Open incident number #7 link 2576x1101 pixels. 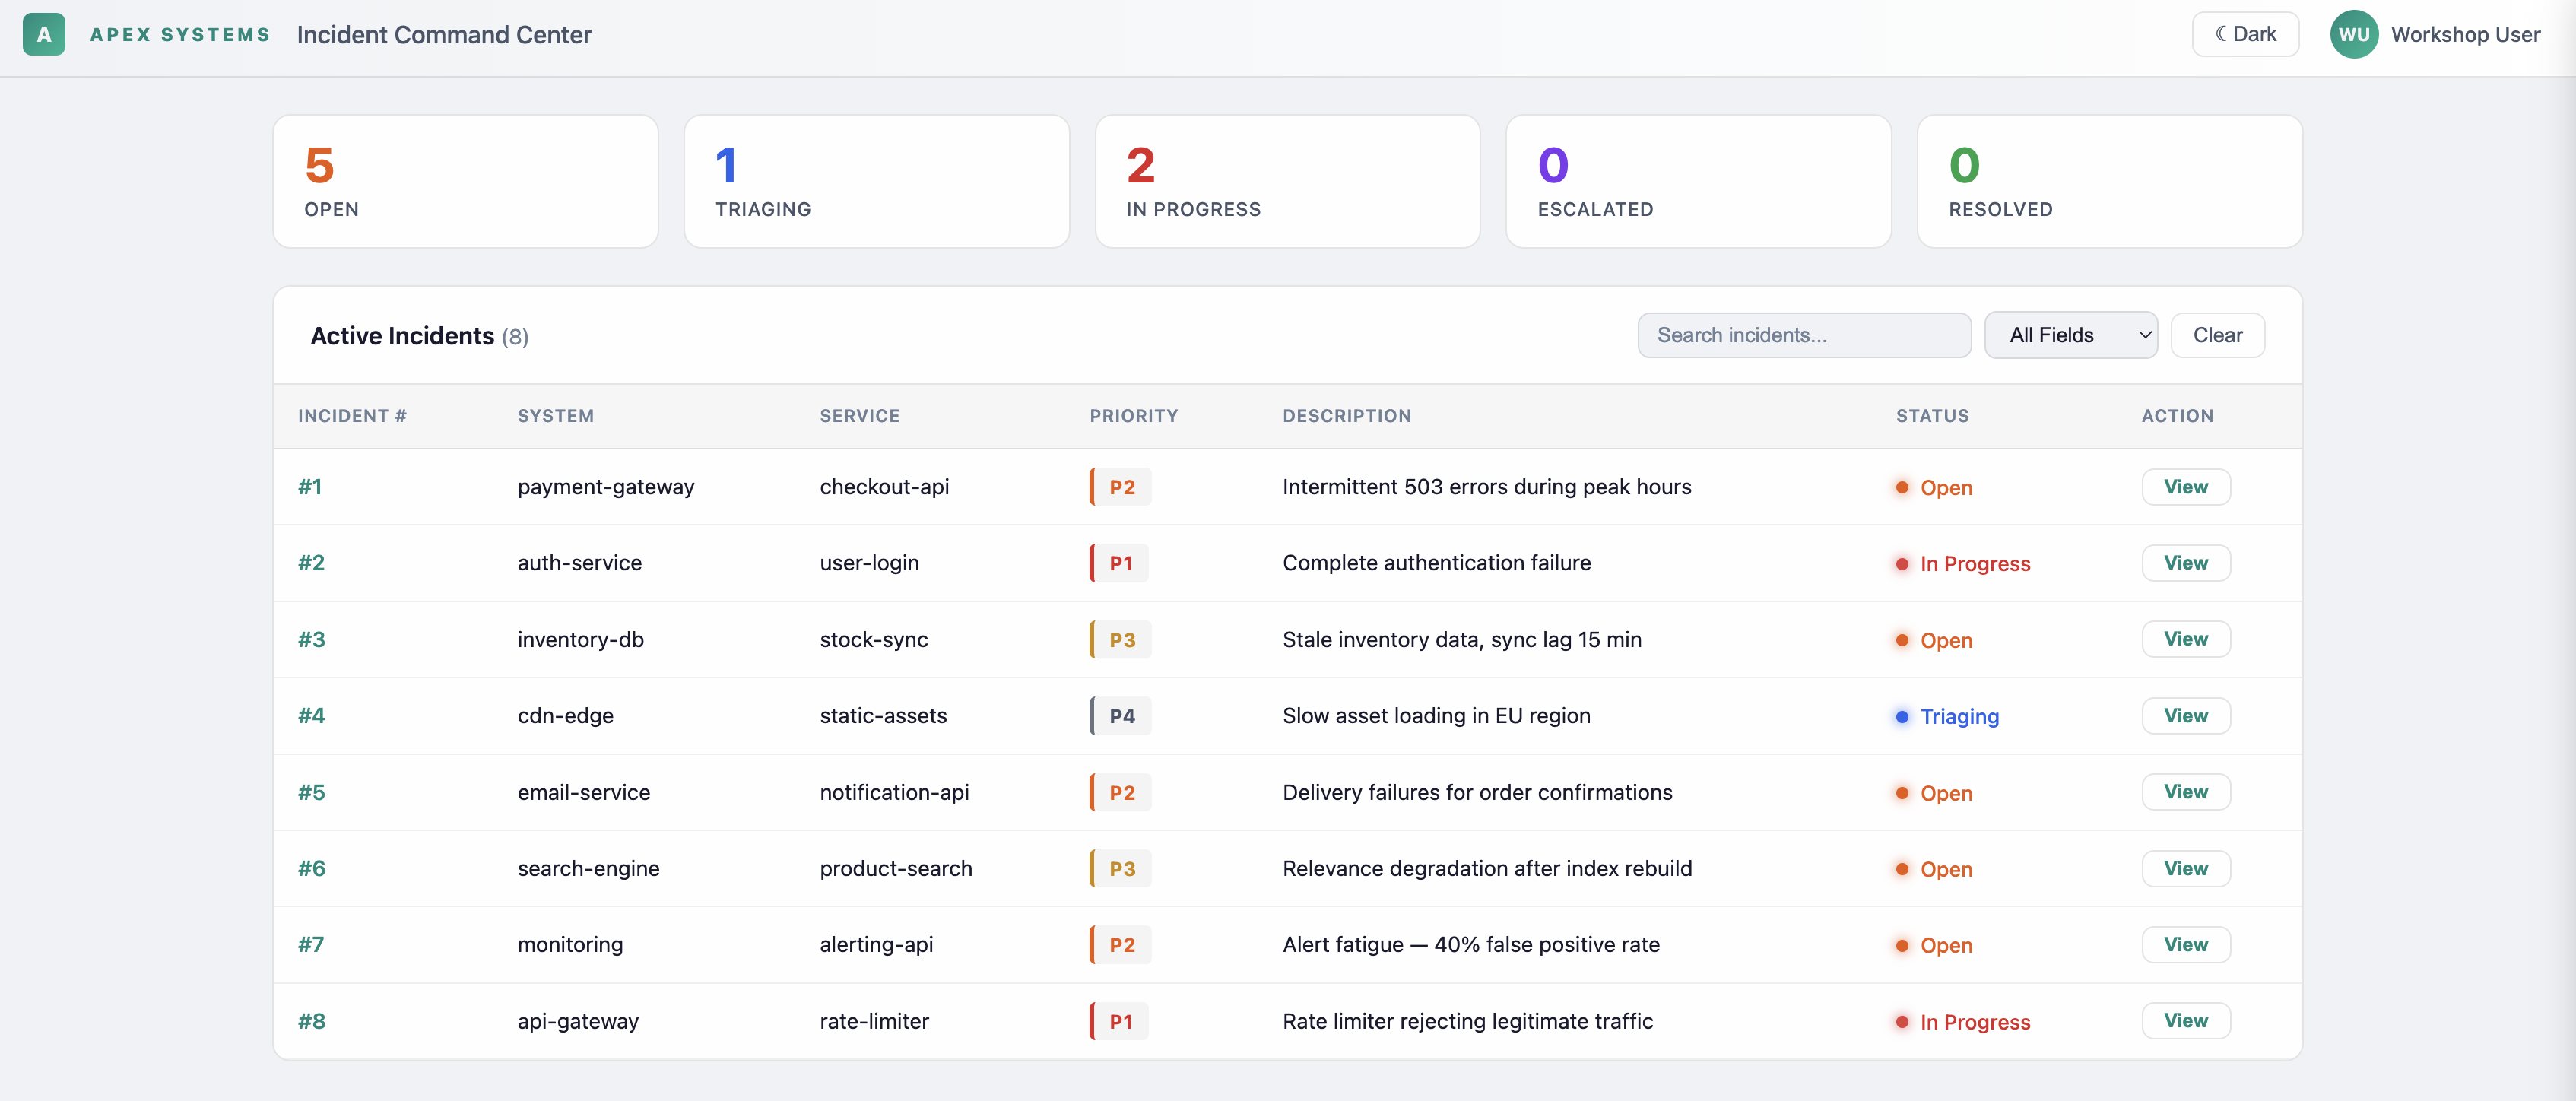click(311, 944)
